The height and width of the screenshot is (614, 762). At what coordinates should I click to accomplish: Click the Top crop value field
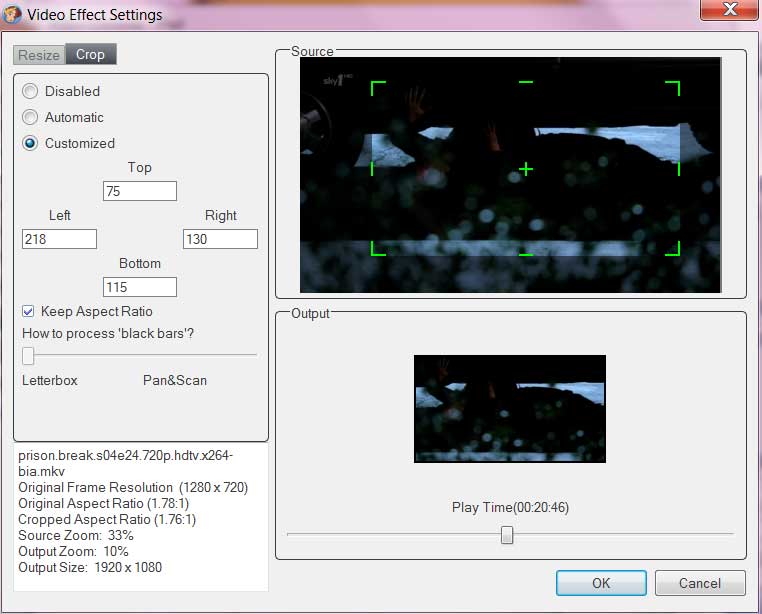pos(140,191)
